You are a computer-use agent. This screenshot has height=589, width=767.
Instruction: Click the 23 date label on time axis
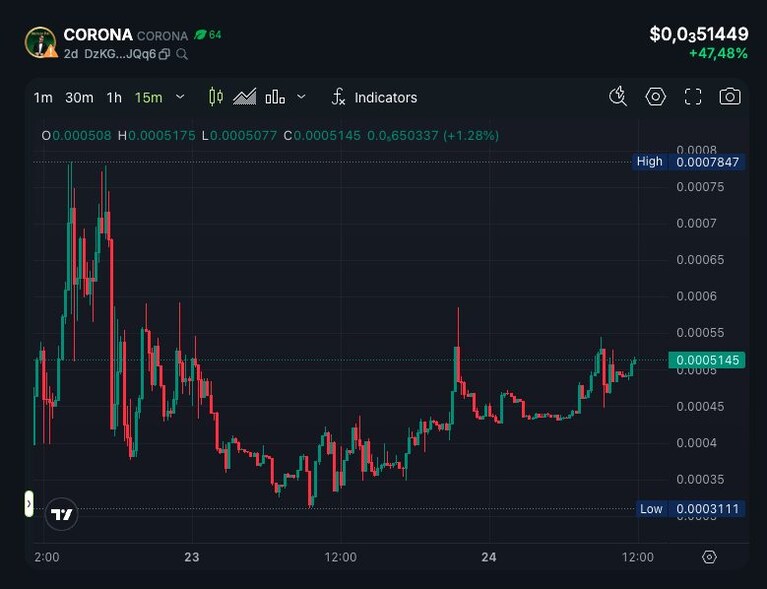192,557
